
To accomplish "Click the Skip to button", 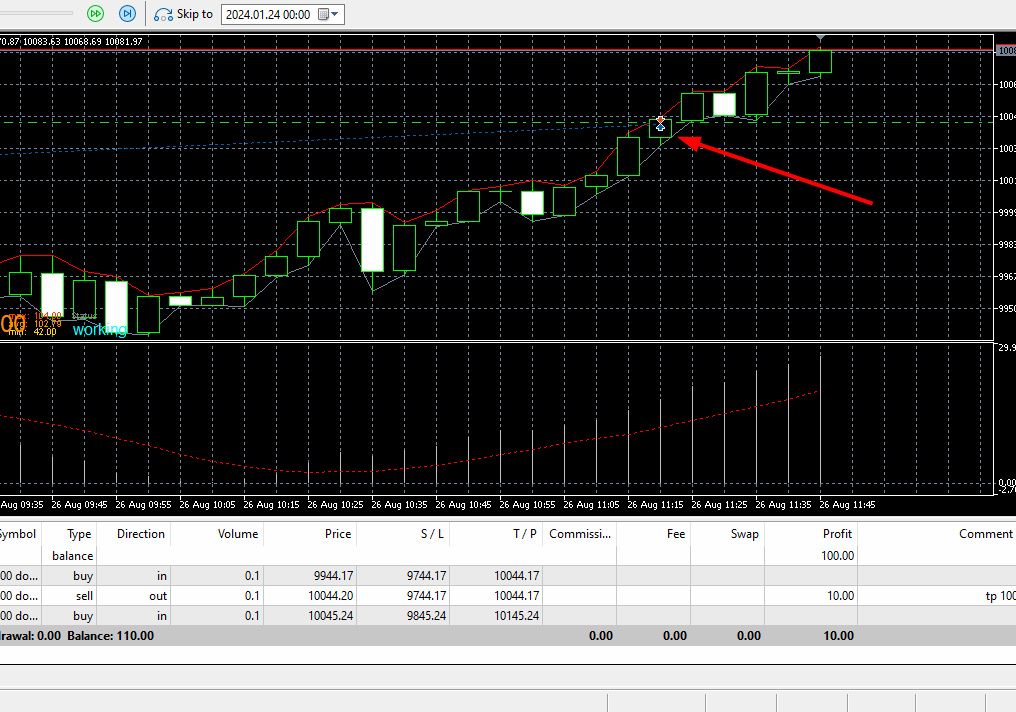I will point(183,14).
